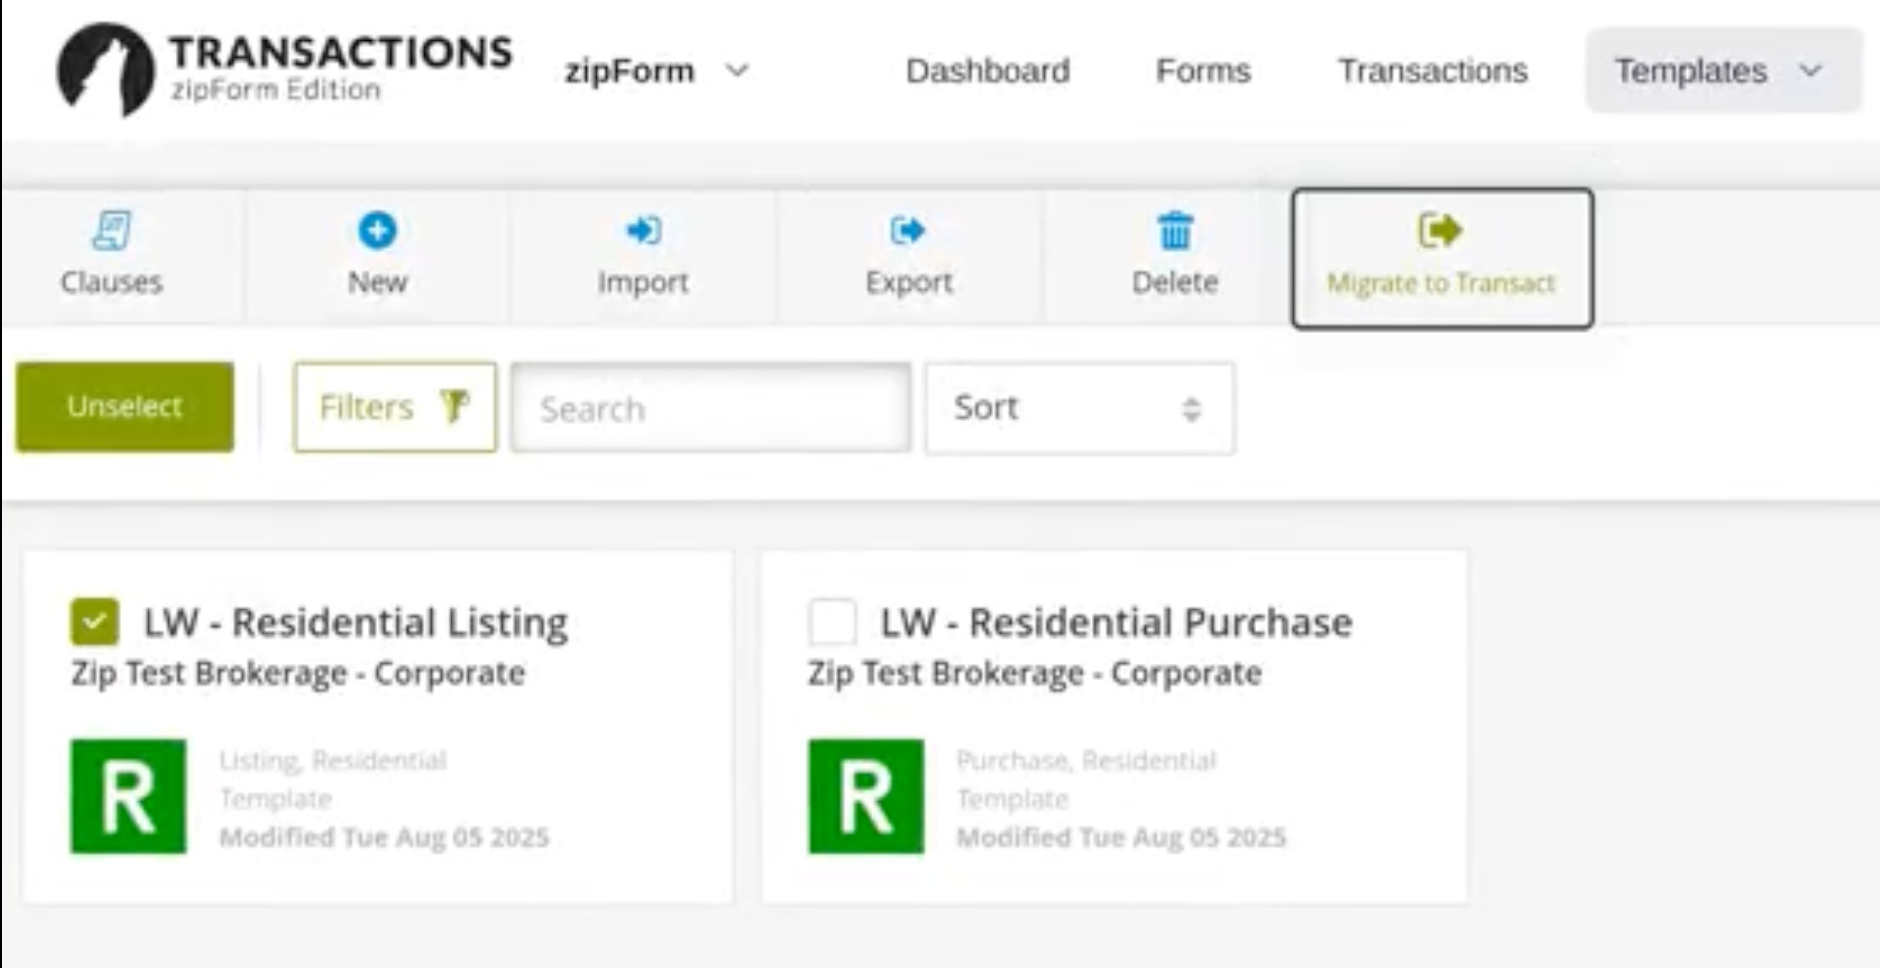This screenshot has width=1880, height=968.
Task: Open the Templates dropdown menu
Action: pos(1723,70)
